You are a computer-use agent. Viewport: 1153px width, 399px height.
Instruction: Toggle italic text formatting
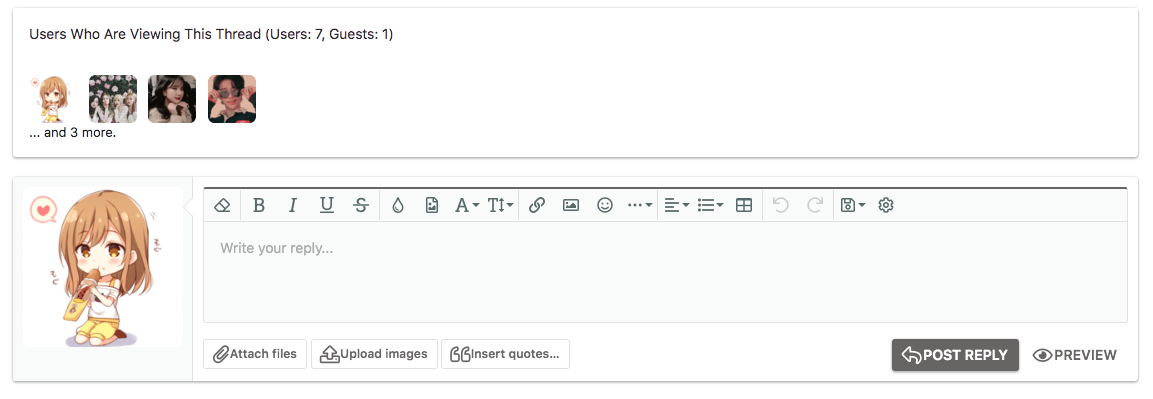coord(293,206)
